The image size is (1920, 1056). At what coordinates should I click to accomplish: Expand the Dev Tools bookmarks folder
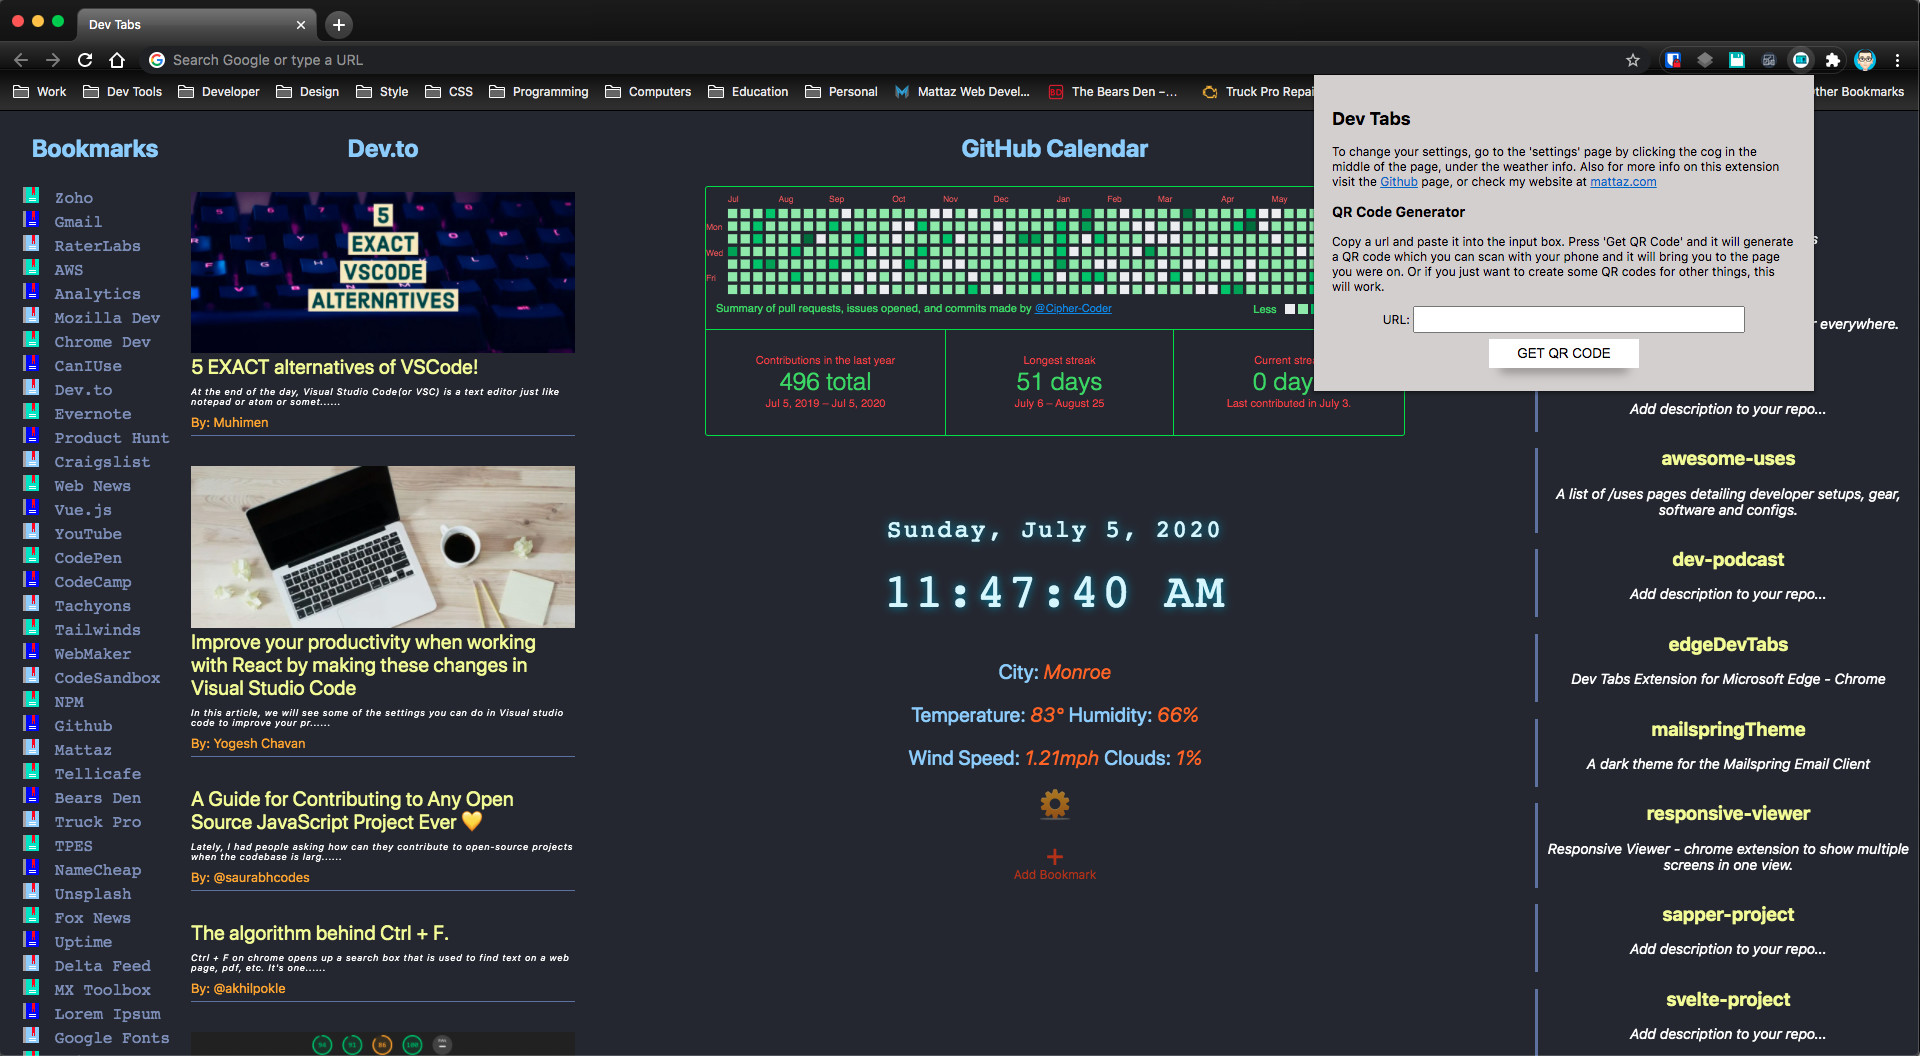(x=122, y=91)
